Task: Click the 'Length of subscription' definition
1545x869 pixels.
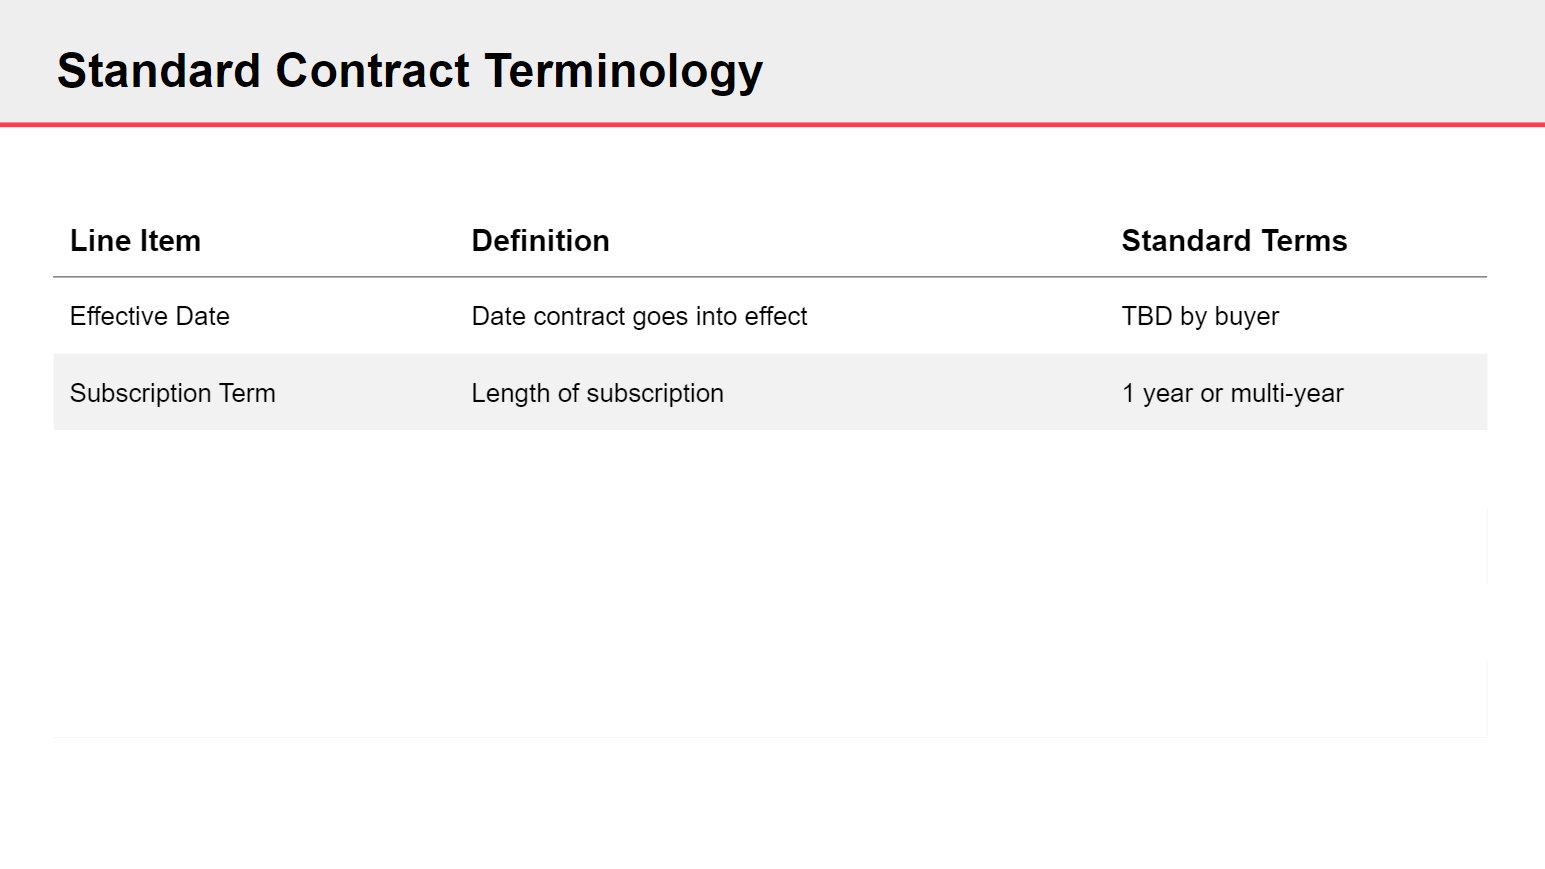Action: click(597, 393)
